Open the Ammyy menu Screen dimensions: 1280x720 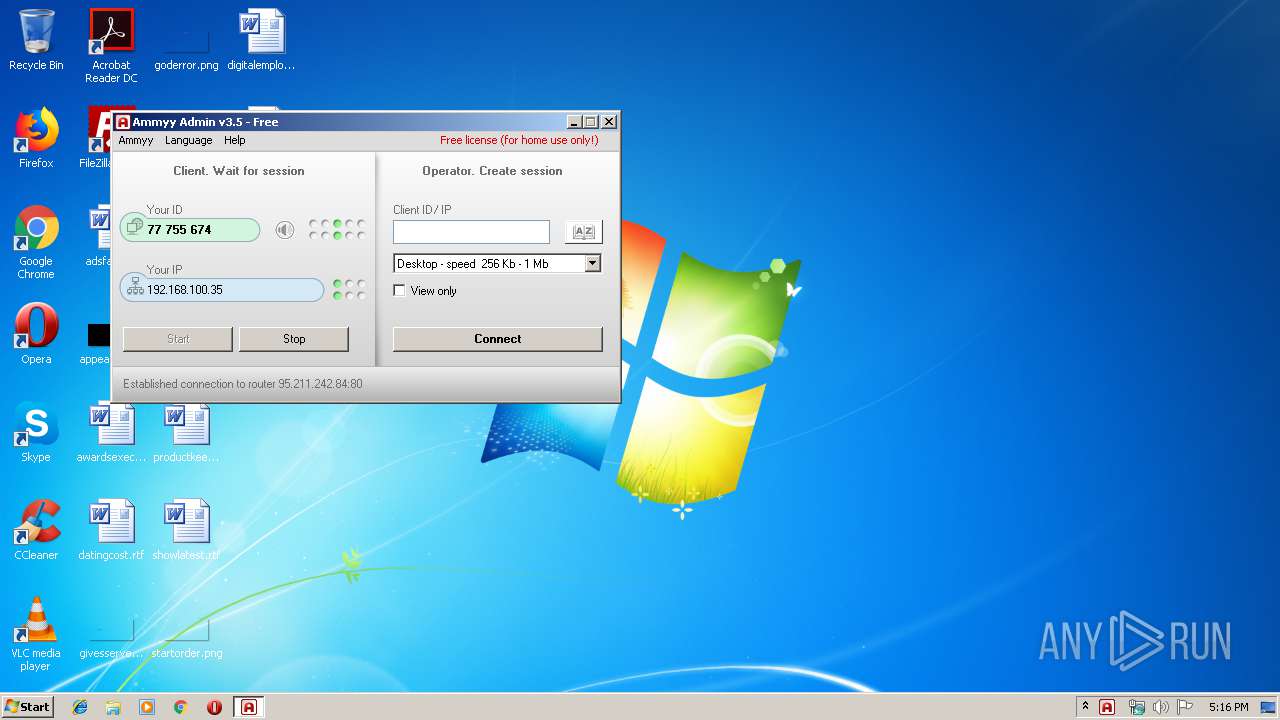pyautogui.click(x=136, y=140)
